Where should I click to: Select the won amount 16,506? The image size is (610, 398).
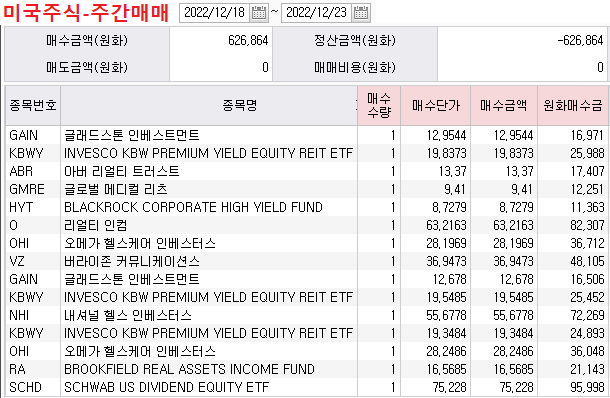click(587, 279)
